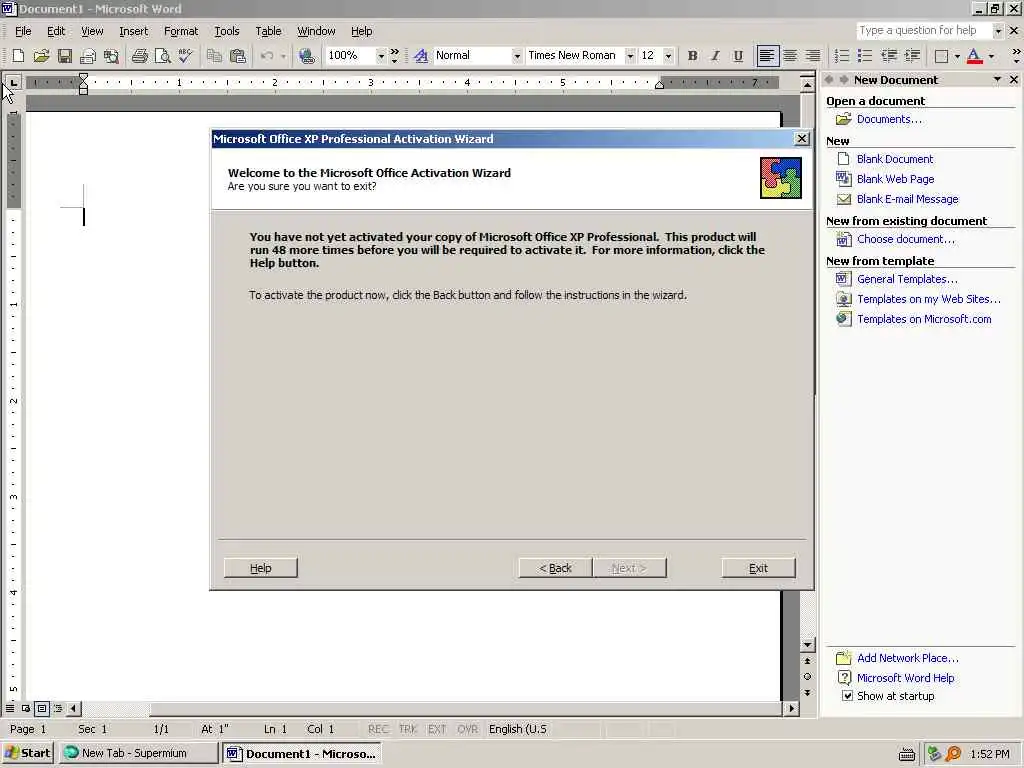Viewport: 1024px width, 768px height.
Task: Open the Zoom 100% dropdown
Action: 381,56
